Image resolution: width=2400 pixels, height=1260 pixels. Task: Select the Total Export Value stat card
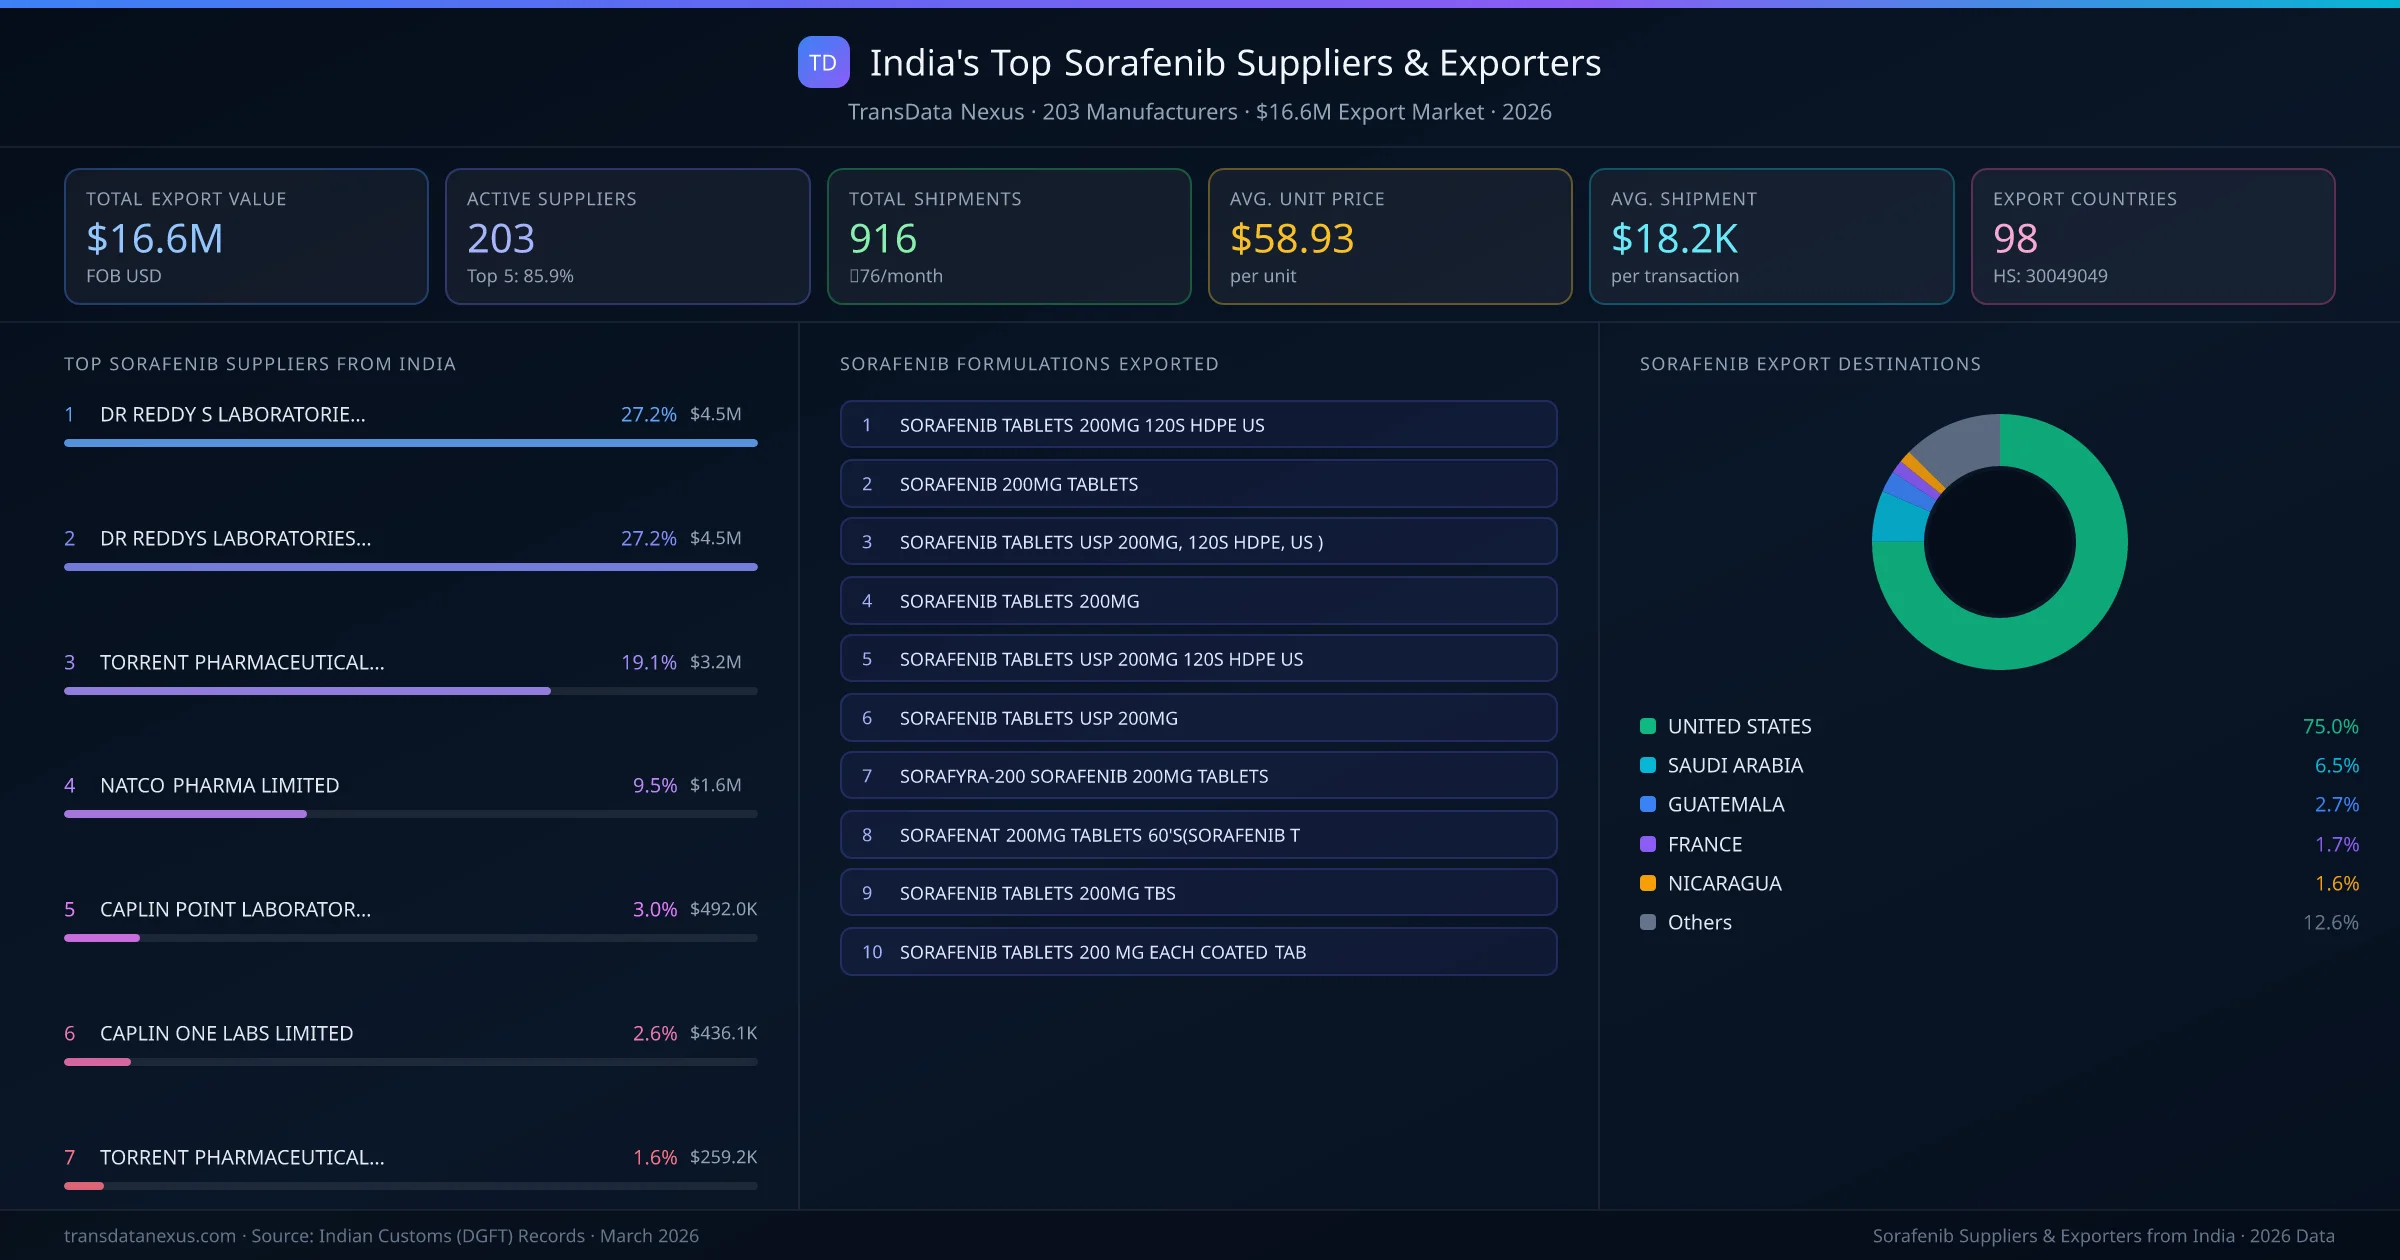point(245,236)
